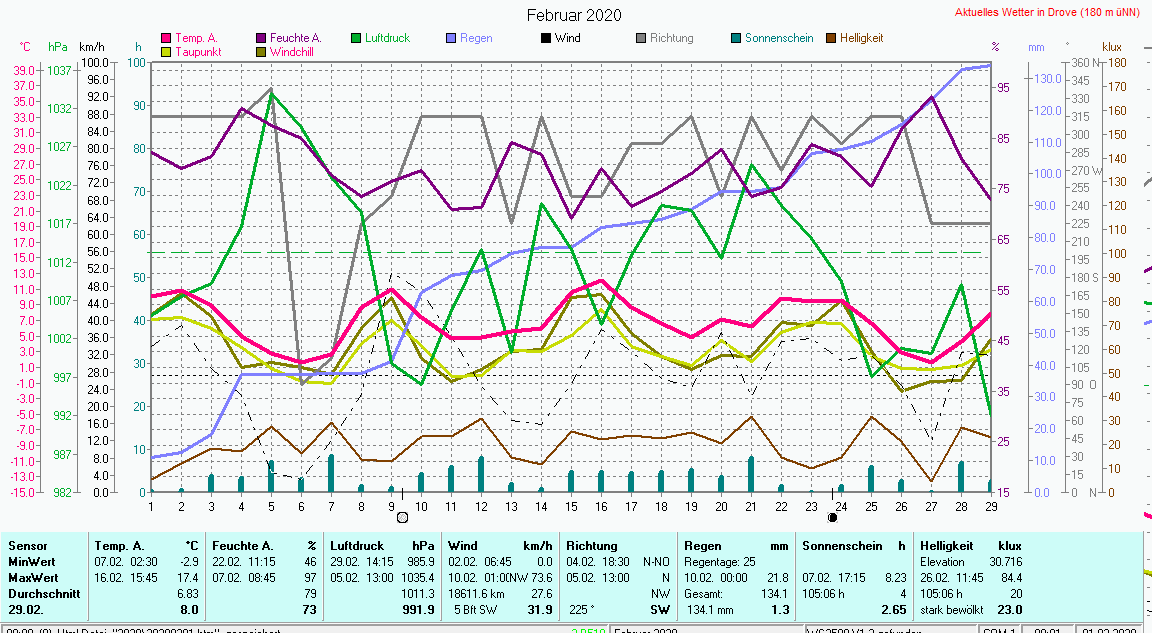Toggle the Regen series legend label
Viewport: 1152px width, 633px height.
coord(475,39)
